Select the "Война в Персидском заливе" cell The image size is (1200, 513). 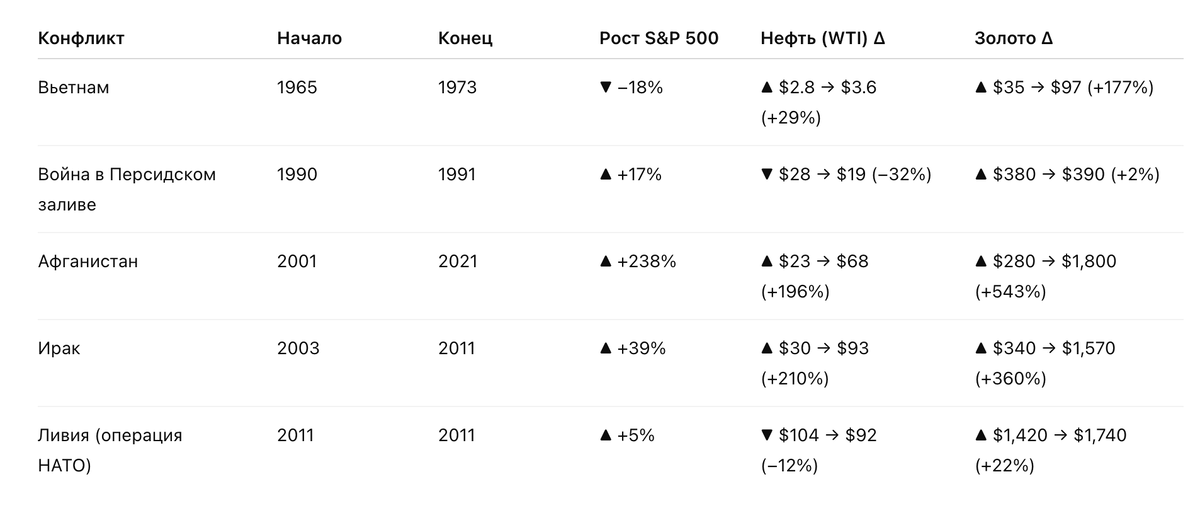point(126,188)
